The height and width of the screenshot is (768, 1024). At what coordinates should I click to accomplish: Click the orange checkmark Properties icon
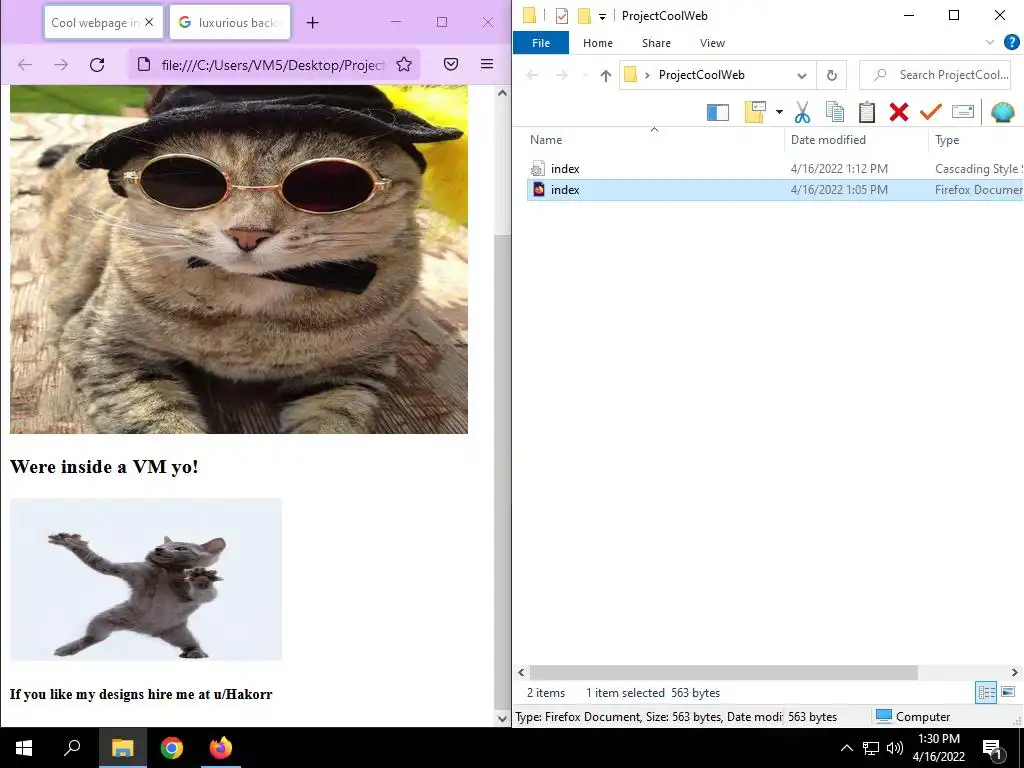click(x=931, y=112)
